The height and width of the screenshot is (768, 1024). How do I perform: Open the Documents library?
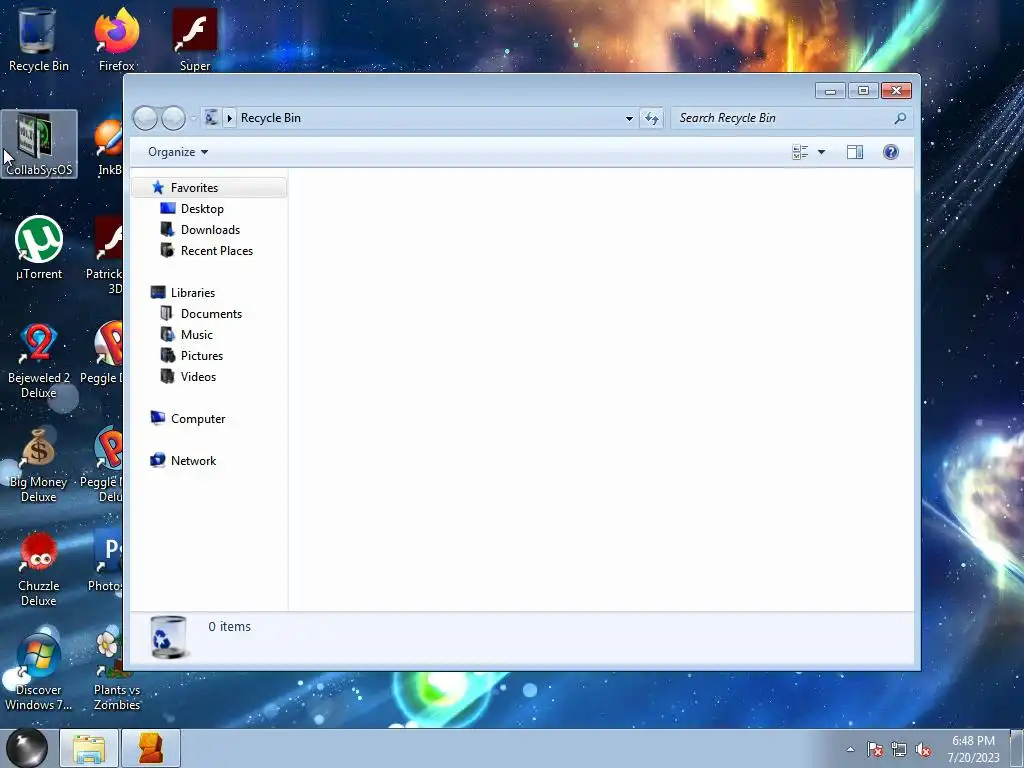click(211, 313)
